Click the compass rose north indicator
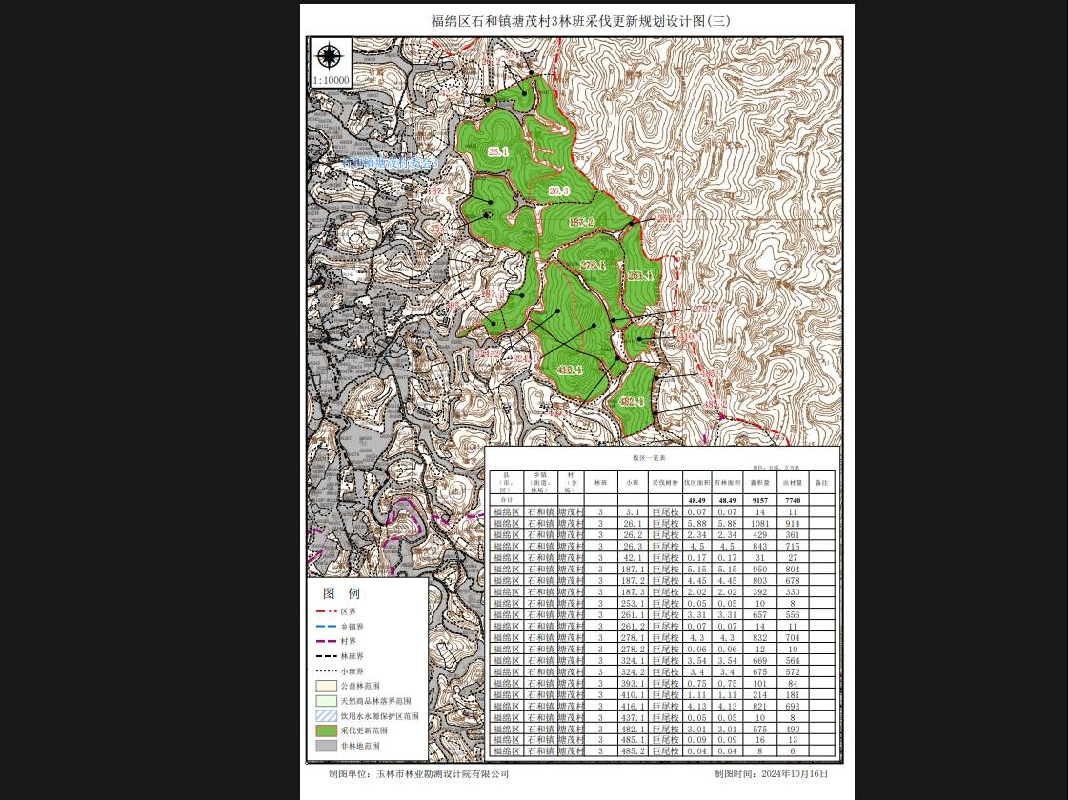 (x=330, y=56)
